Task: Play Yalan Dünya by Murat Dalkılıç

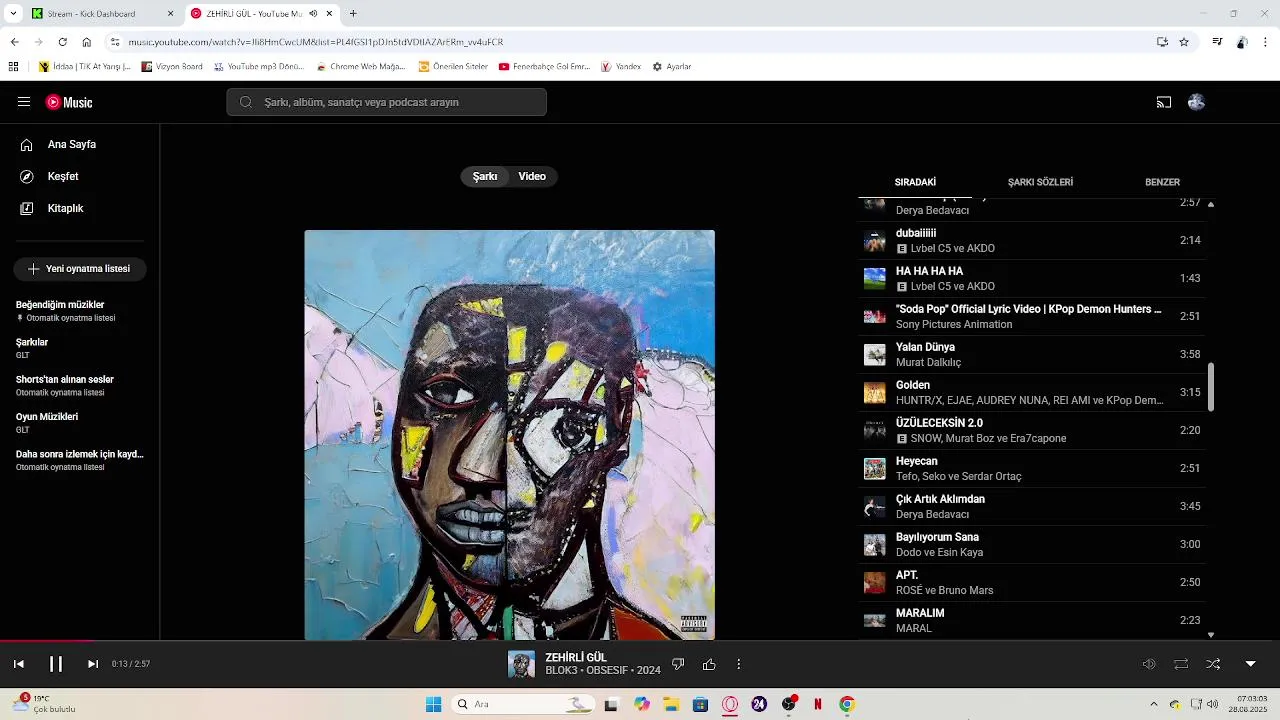Action: (1033, 355)
